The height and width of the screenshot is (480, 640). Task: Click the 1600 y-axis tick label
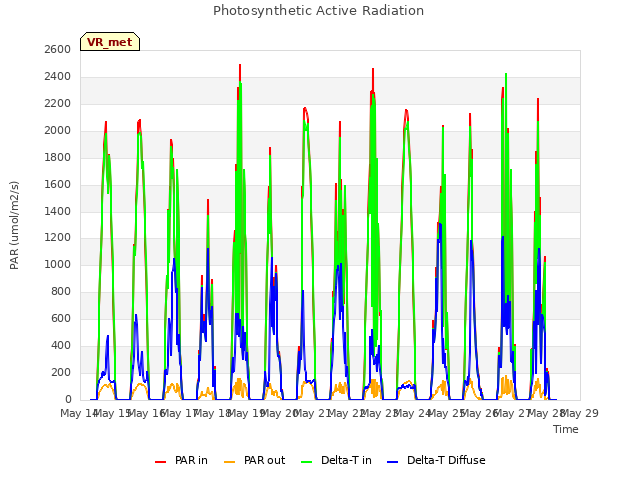(58, 184)
